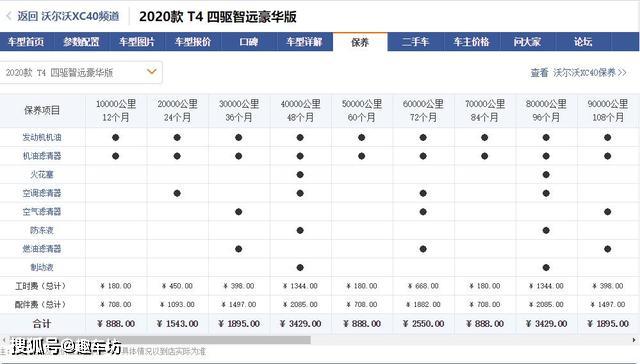Click the 工时费 ¥668.00 cell
This screenshot has height=364, width=640.
click(x=423, y=286)
